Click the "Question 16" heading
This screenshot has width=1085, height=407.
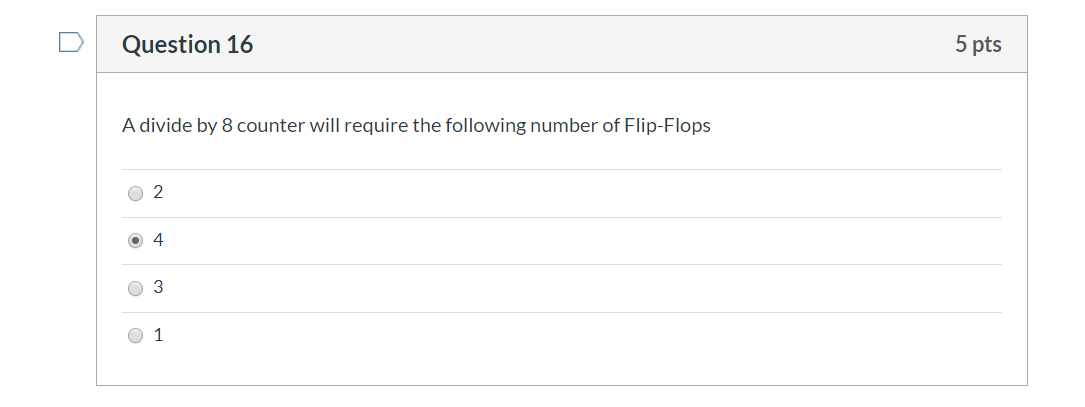[188, 44]
